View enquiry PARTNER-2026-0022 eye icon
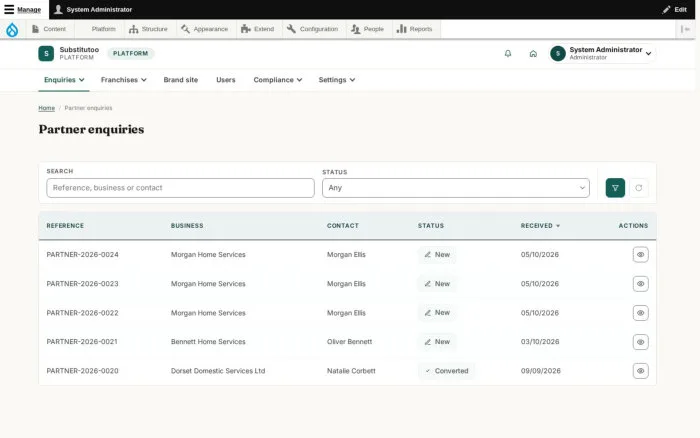Screen dimensions: 700x438 tap(641, 313)
